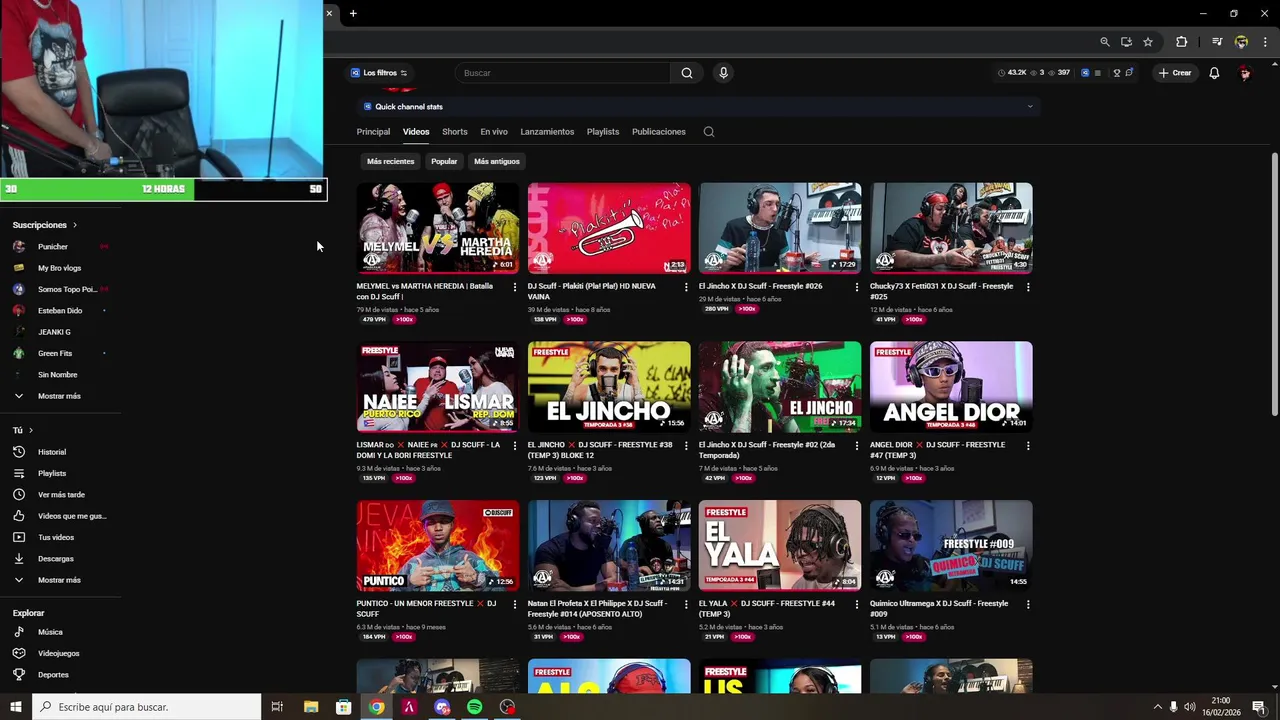Toggle the blue extension button in stats bar
Screen dimensions: 1280x720
(1085, 73)
